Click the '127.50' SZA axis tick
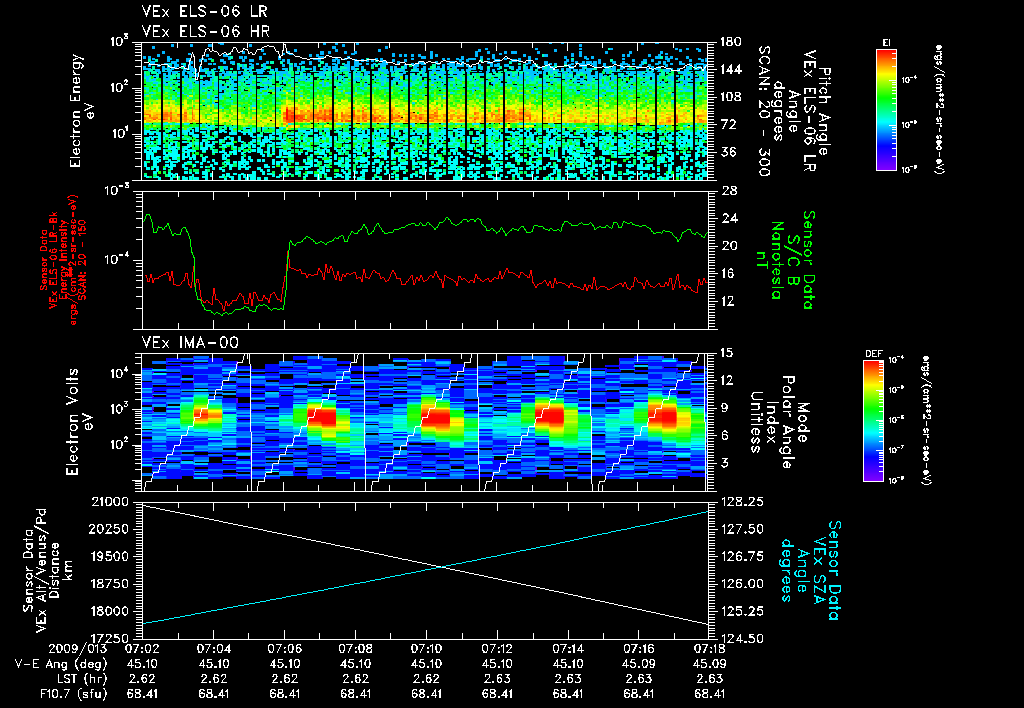The width and height of the screenshot is (1024, 708). tap(740, 529)
